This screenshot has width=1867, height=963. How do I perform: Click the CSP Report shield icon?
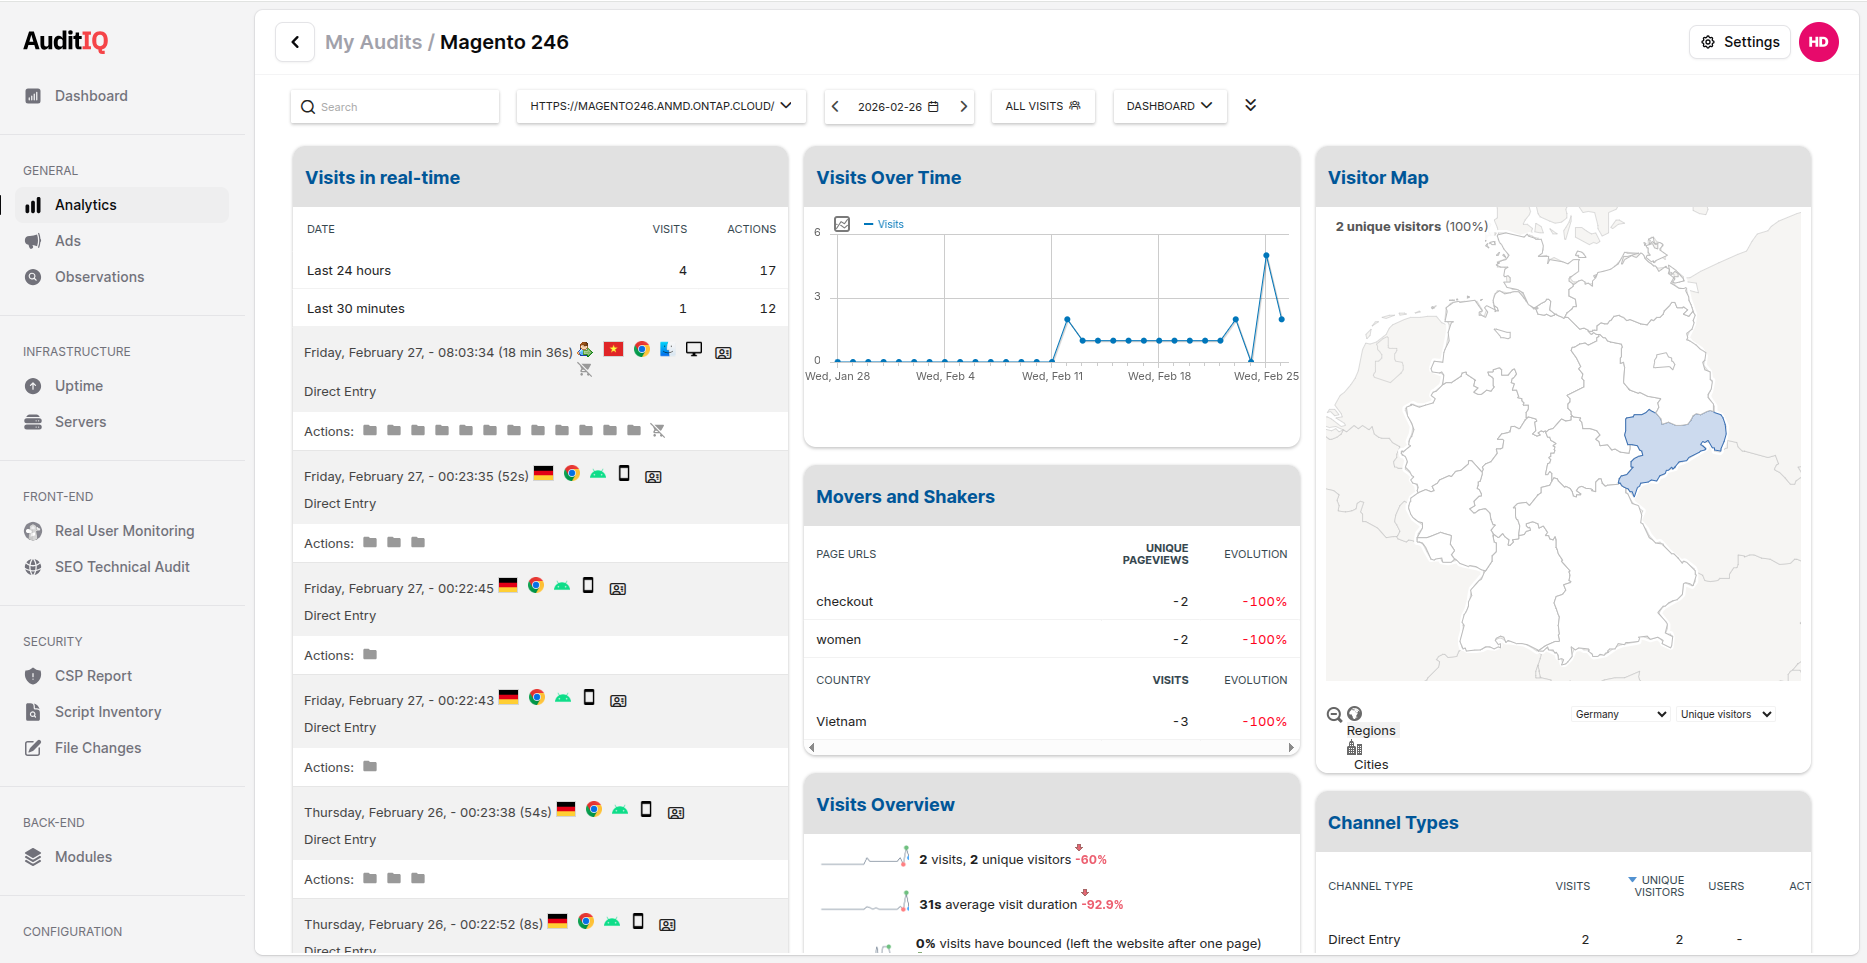(x=33, y=676)
